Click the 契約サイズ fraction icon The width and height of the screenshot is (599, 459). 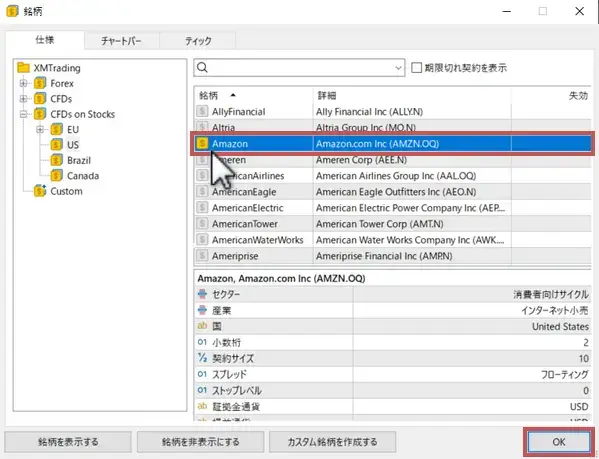click(x=202, y=358)
